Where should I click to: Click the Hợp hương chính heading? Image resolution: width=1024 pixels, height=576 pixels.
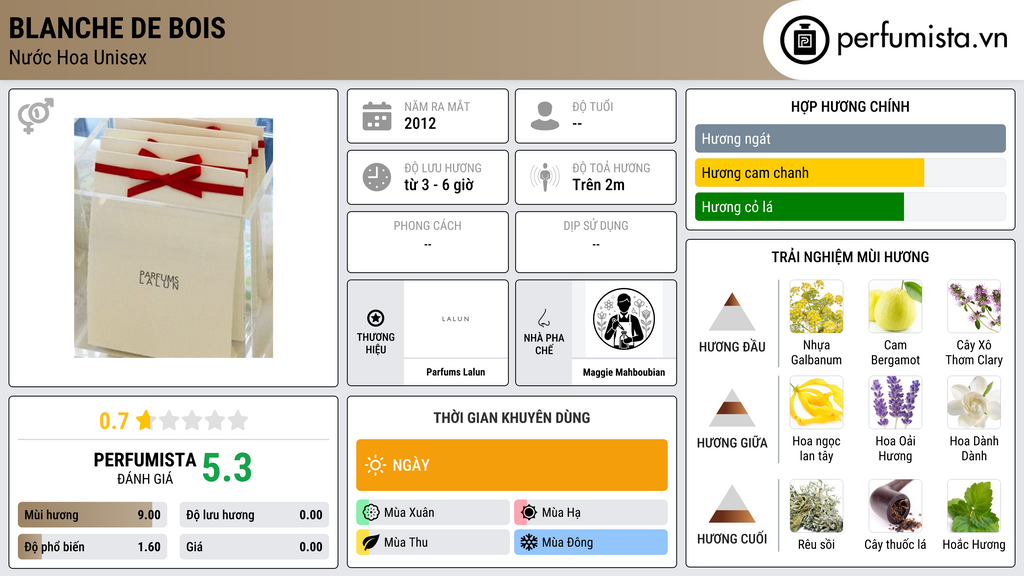pyautogui.click(x=850, y=106)
